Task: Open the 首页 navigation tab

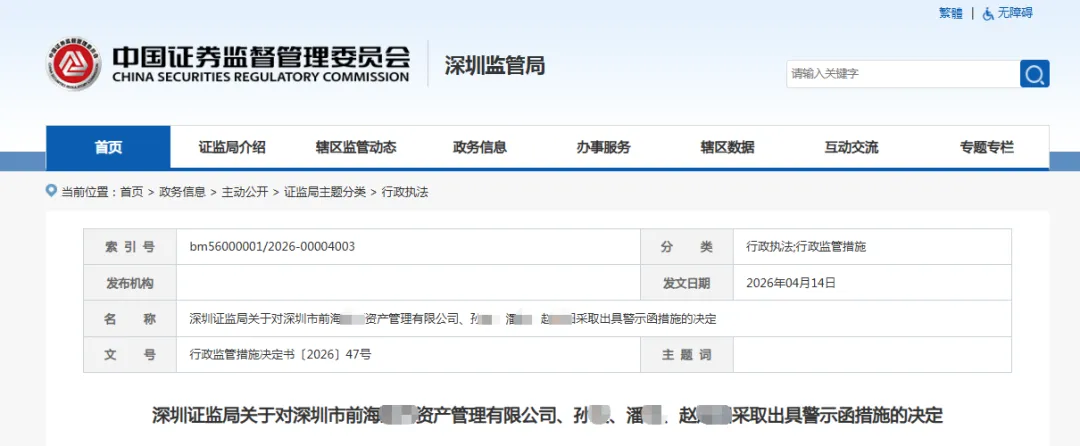Action: tap(108, 147)
